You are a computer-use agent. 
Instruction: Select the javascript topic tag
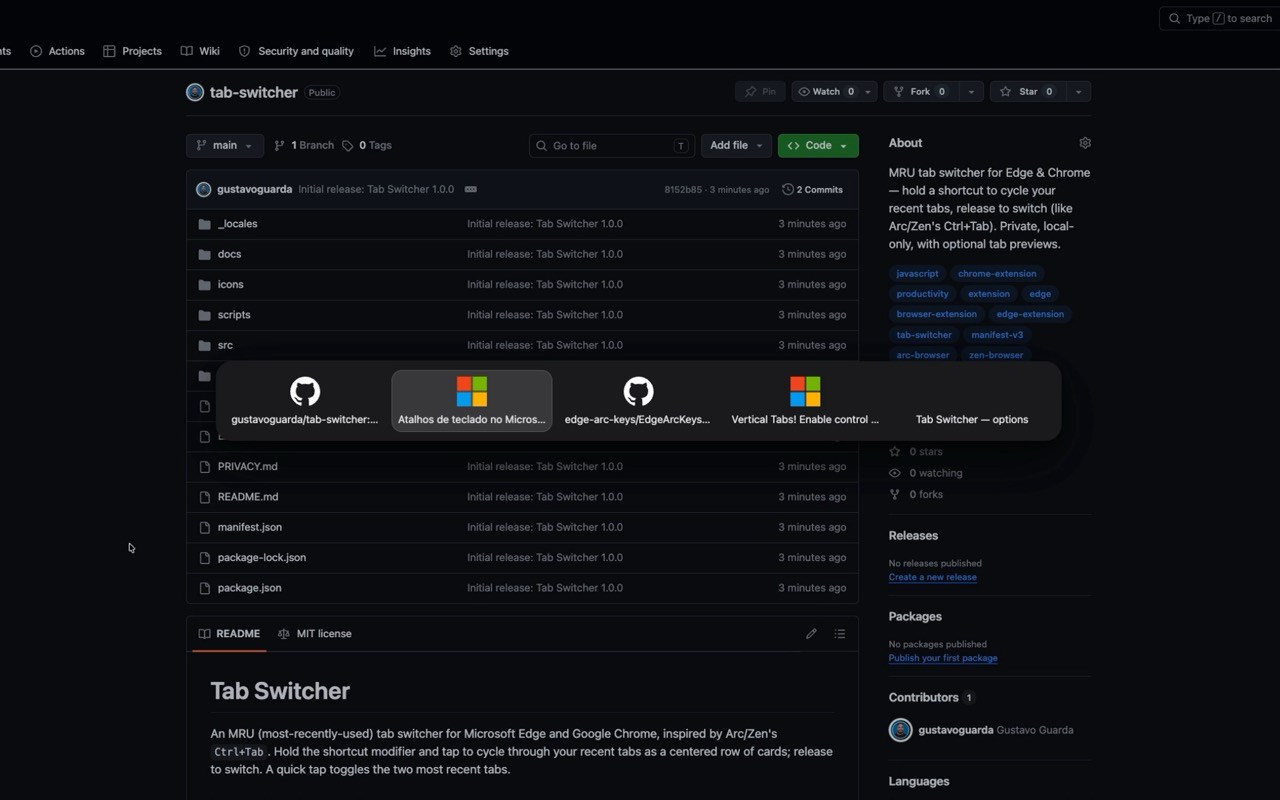pyautogui.click(x=917, y=273)
